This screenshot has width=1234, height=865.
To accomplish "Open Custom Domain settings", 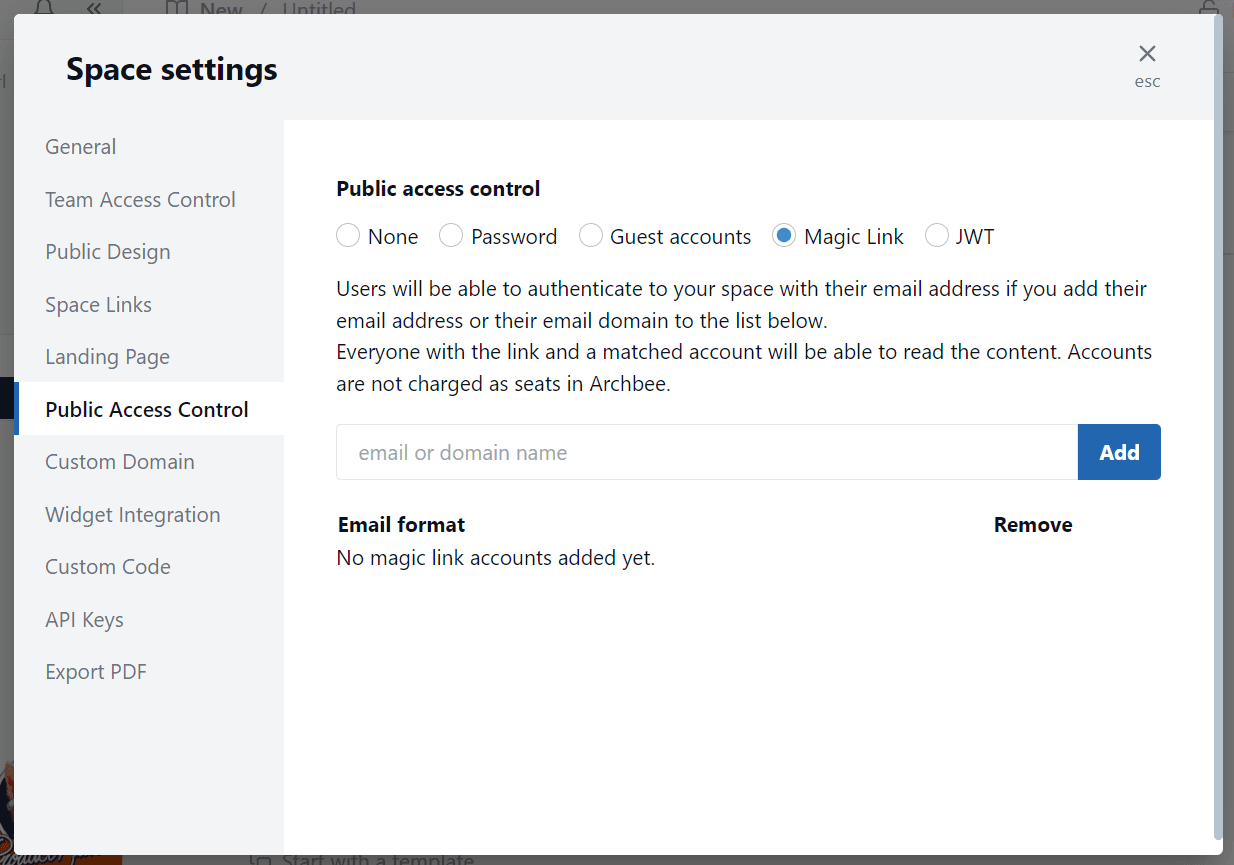I will [x=120, y=462].
